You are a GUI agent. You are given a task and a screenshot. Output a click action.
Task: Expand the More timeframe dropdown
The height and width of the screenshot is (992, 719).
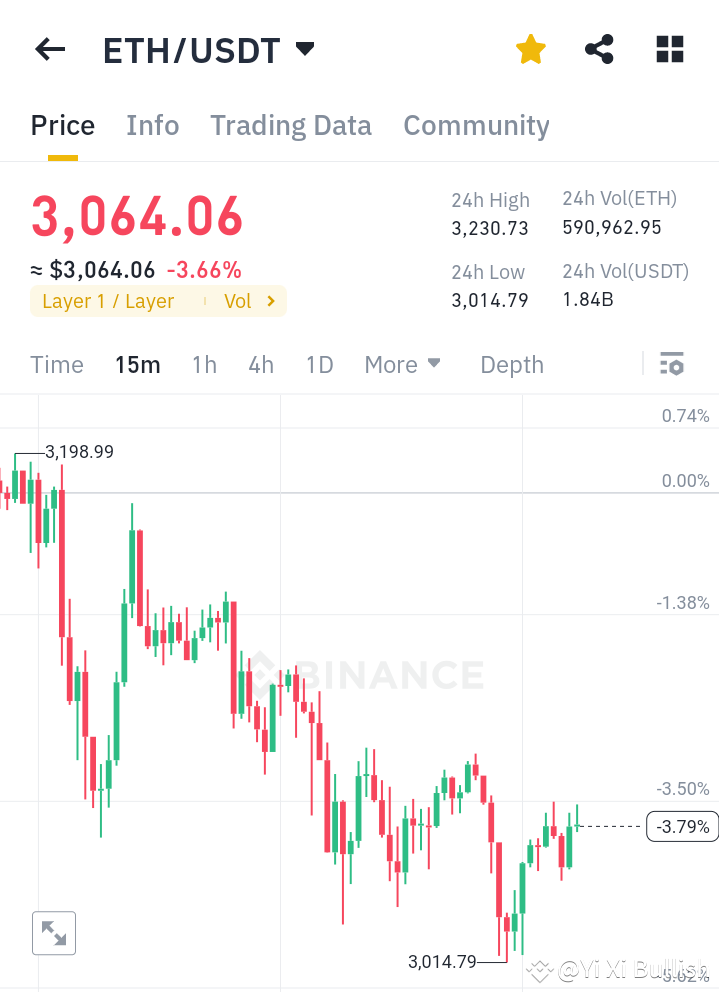pyautogui.click(x=403, y=364)
